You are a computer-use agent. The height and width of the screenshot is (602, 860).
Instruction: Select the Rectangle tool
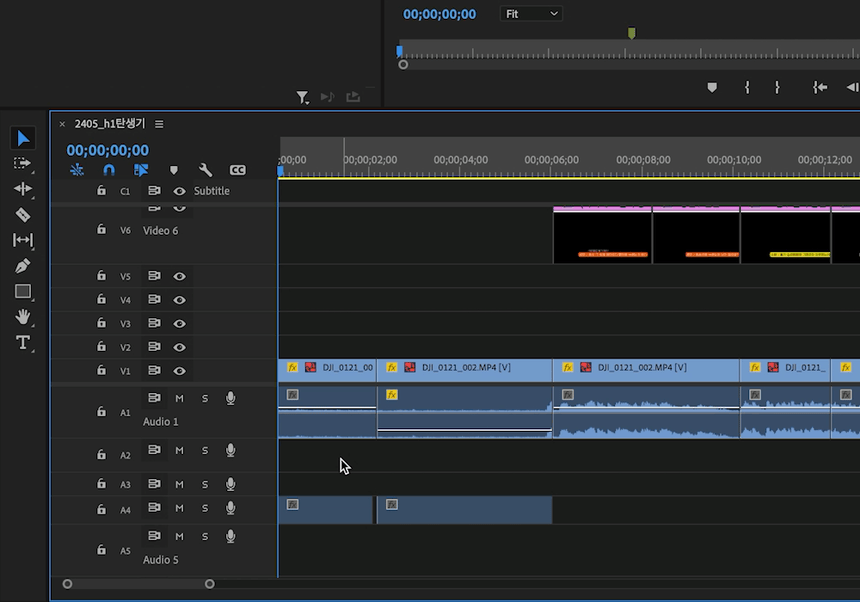23,292
